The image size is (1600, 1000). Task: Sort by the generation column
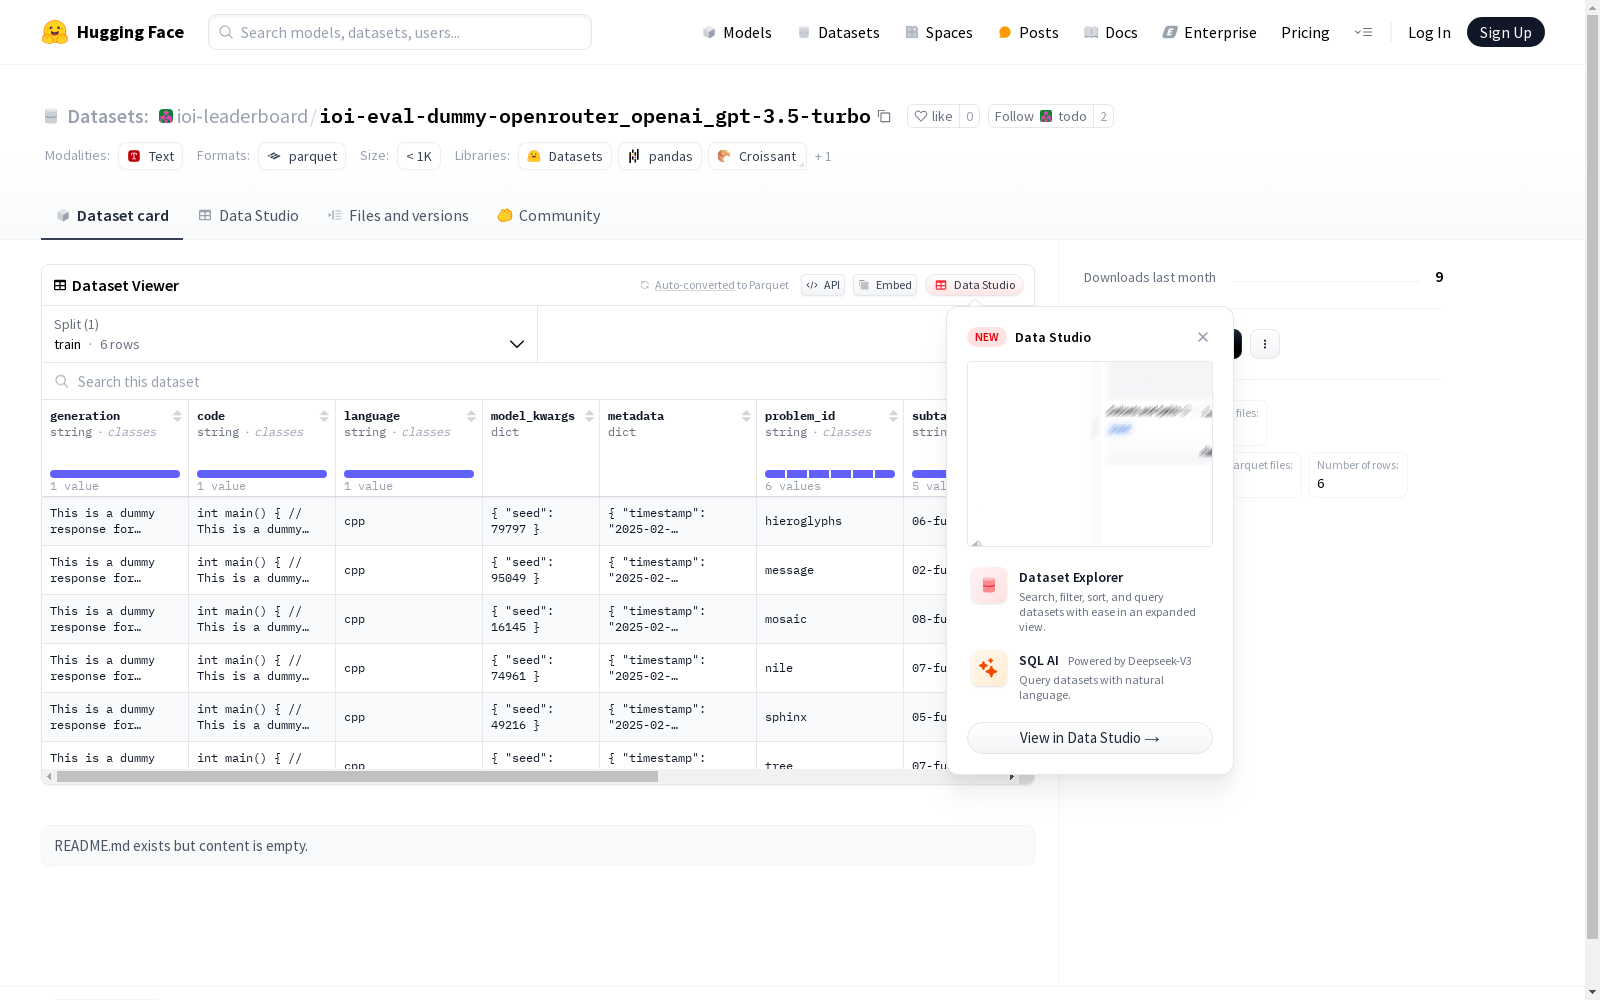[x=177, y=416]
